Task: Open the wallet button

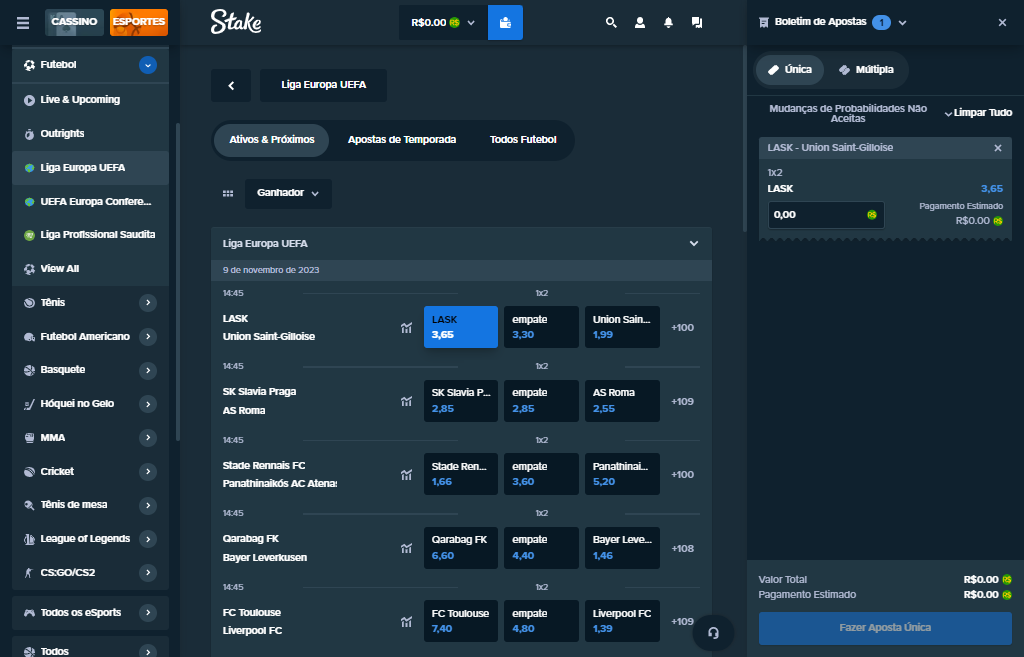Action: (x=505, y=23)
